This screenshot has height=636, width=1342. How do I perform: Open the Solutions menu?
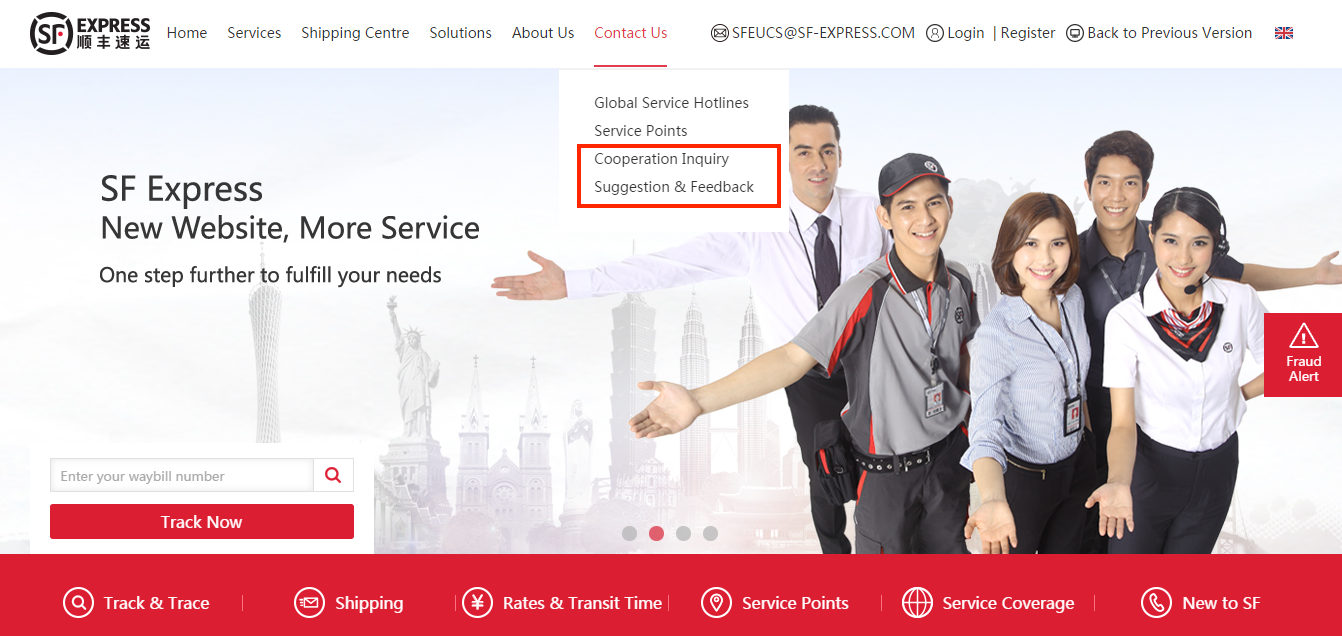(x=460, y=33)
